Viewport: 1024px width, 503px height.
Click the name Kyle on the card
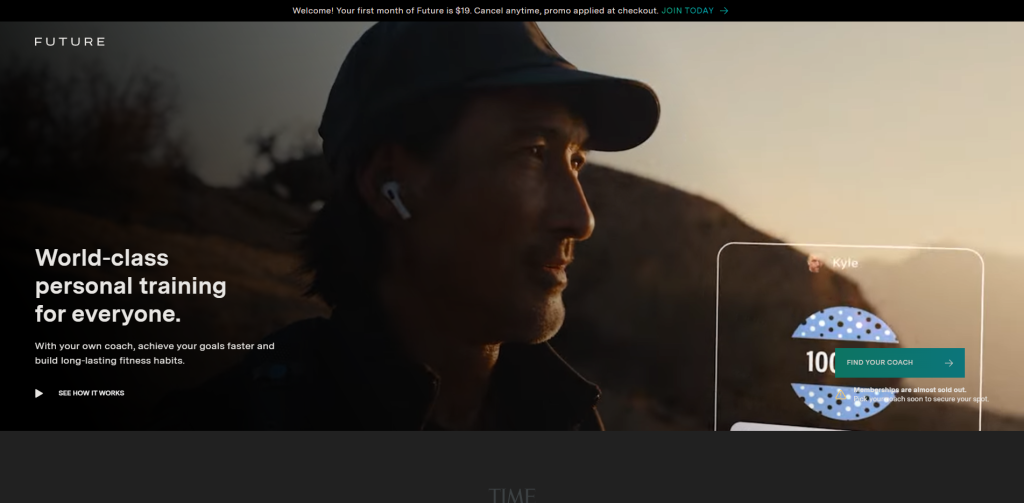(x=844, y=263)
